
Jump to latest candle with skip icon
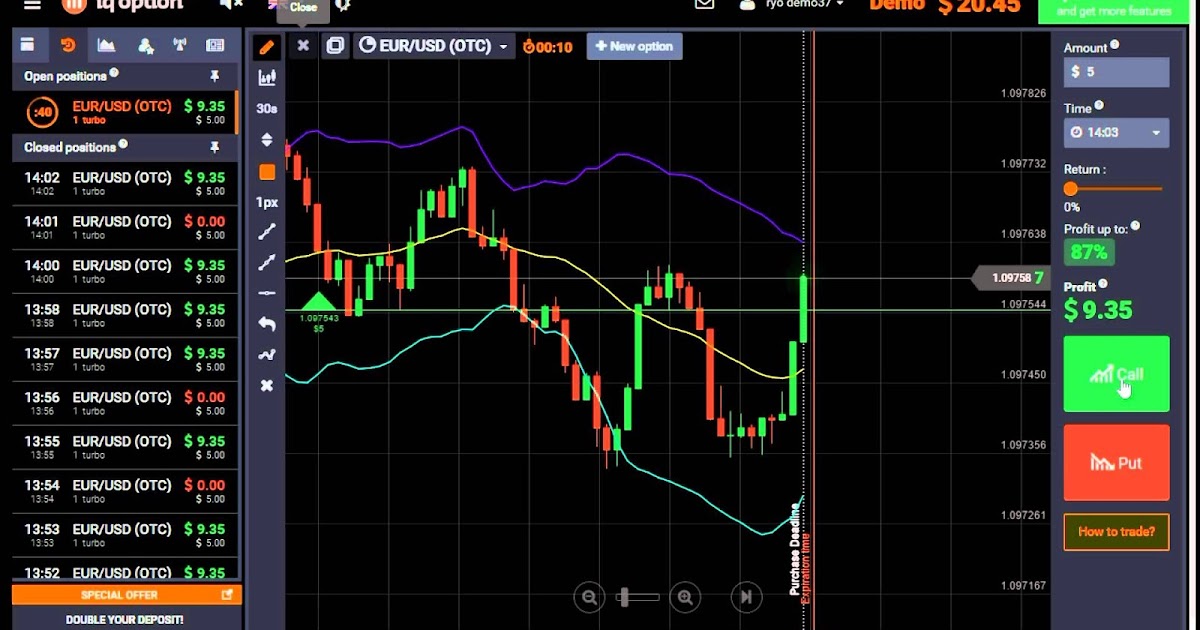746,598
